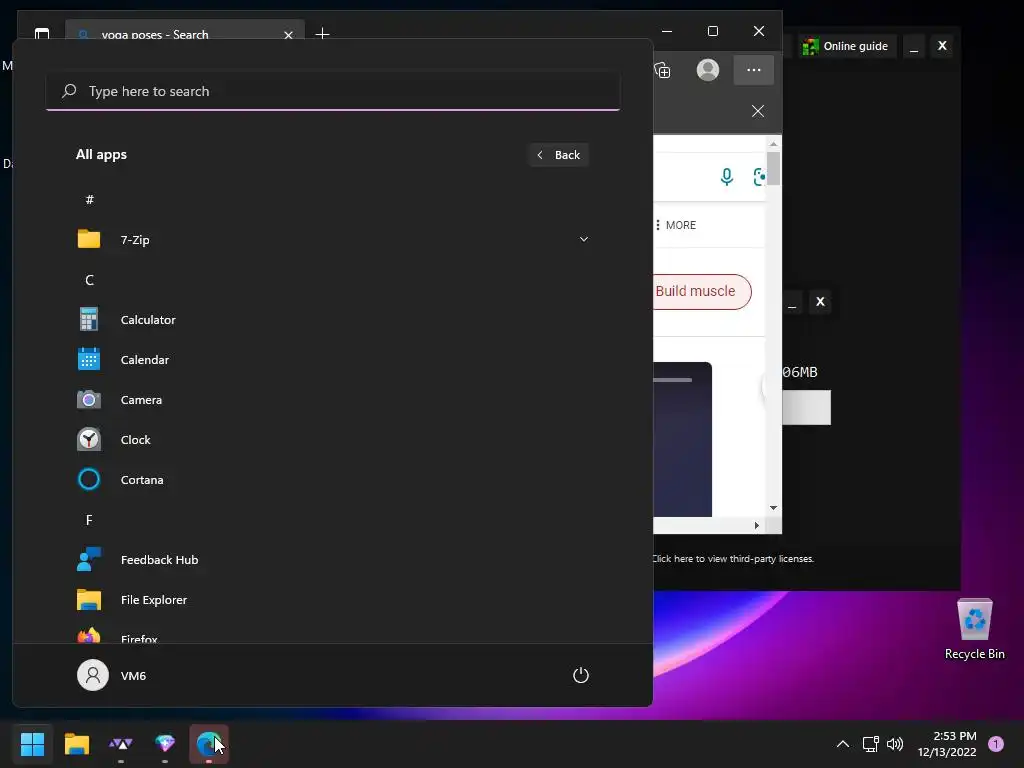Launch the Calendar app icon
This screenshot has width=1024, height=768.
coord(89,359)
